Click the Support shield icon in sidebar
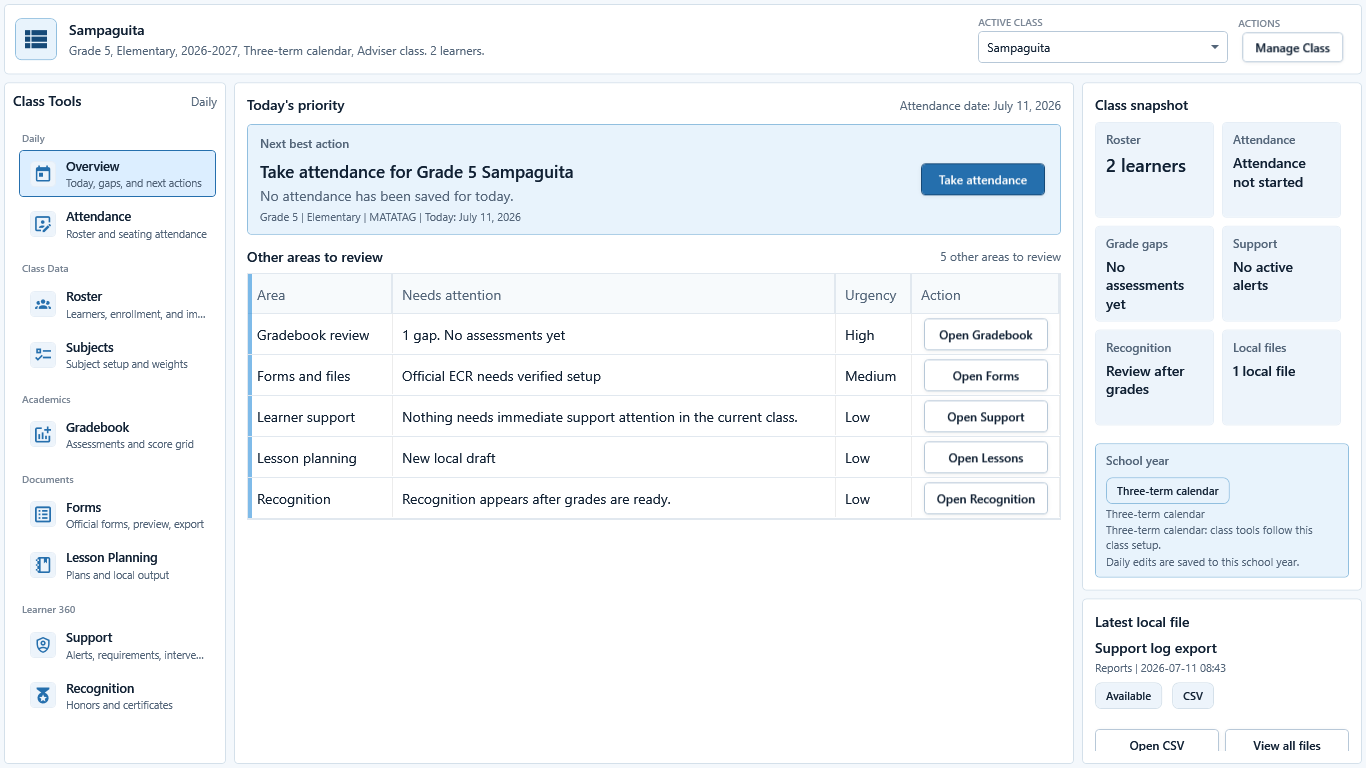Viewport: 1366px width, 768px height. coord(43,645)
